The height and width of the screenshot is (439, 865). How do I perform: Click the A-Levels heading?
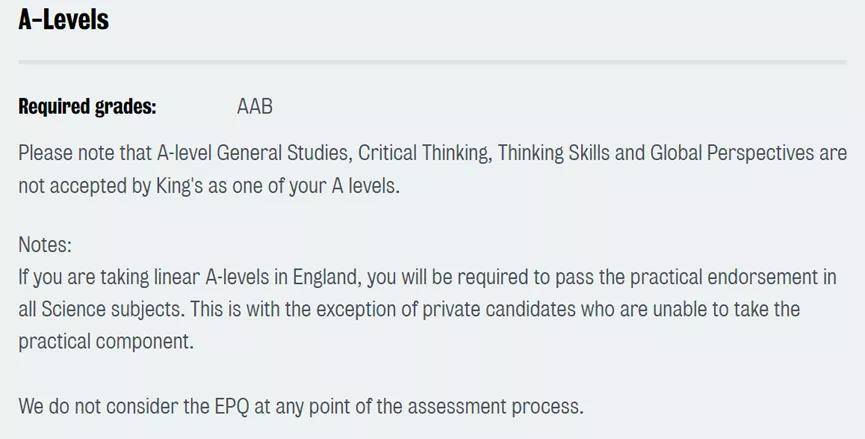[63, 19]
